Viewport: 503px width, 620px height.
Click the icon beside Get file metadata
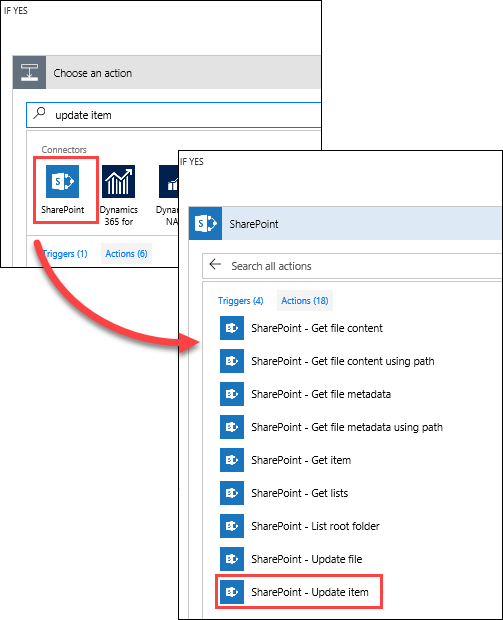(x=232, y=394)
